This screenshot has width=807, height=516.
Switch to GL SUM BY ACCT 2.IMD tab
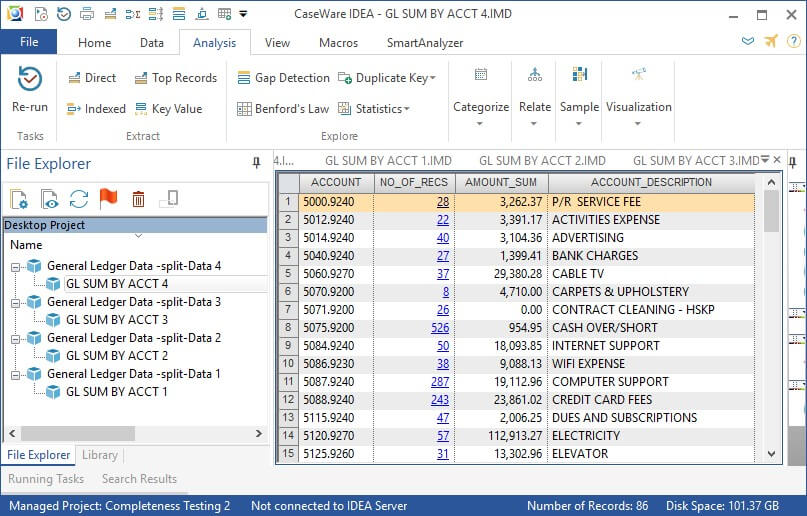[x=542, y=161]
